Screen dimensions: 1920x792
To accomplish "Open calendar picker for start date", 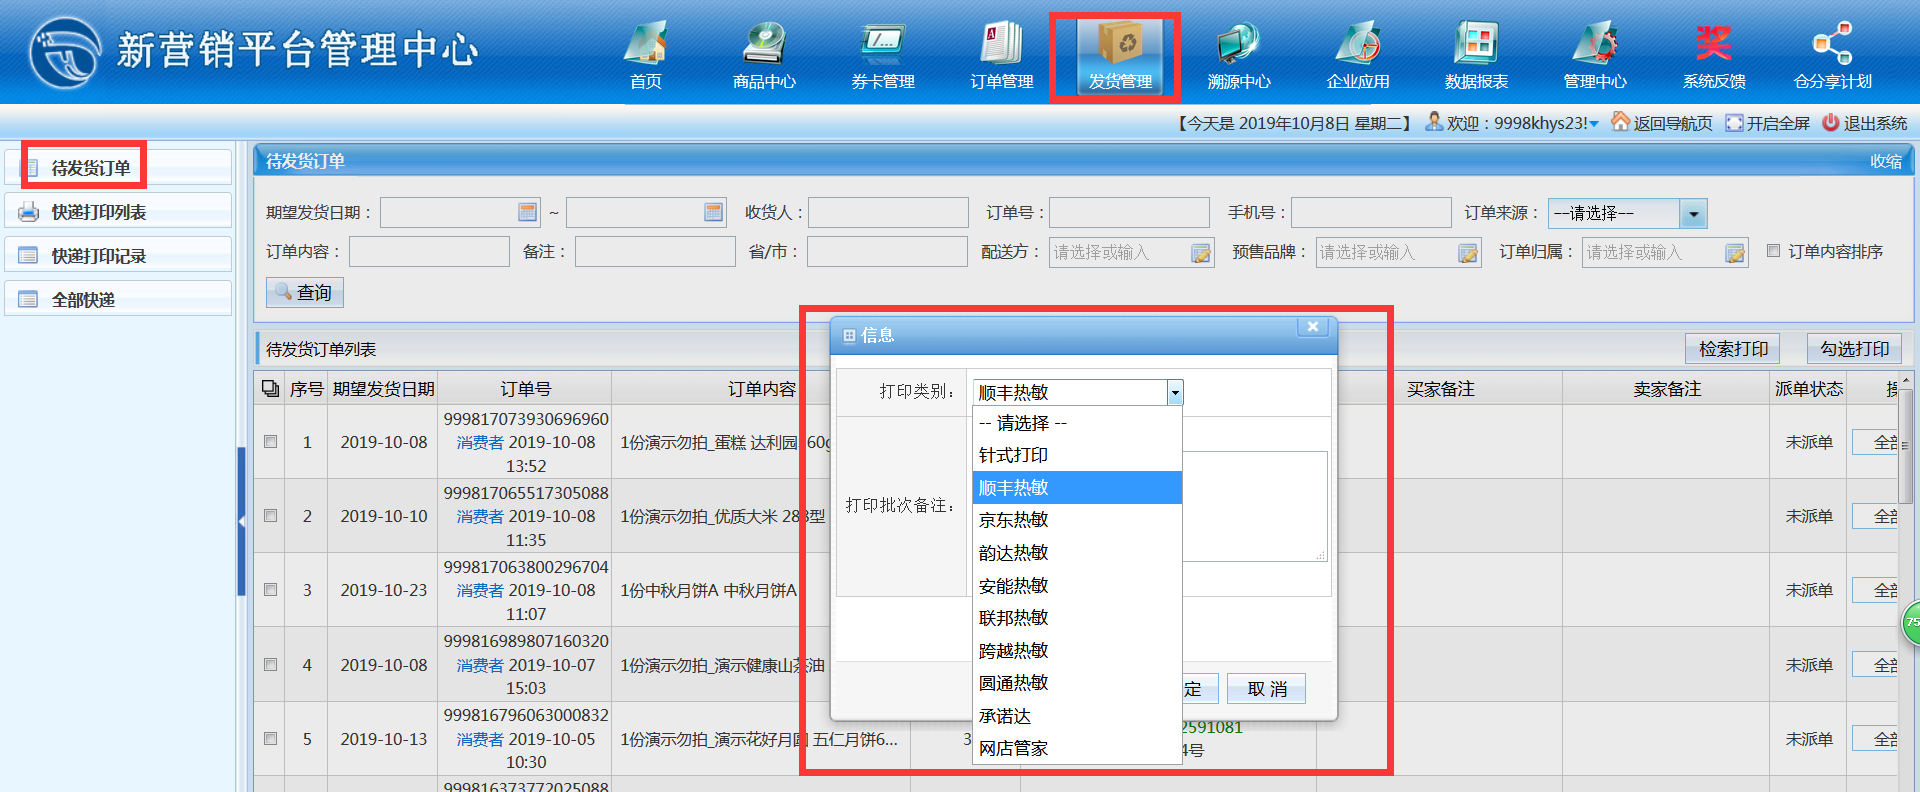I will click(527, 212).
